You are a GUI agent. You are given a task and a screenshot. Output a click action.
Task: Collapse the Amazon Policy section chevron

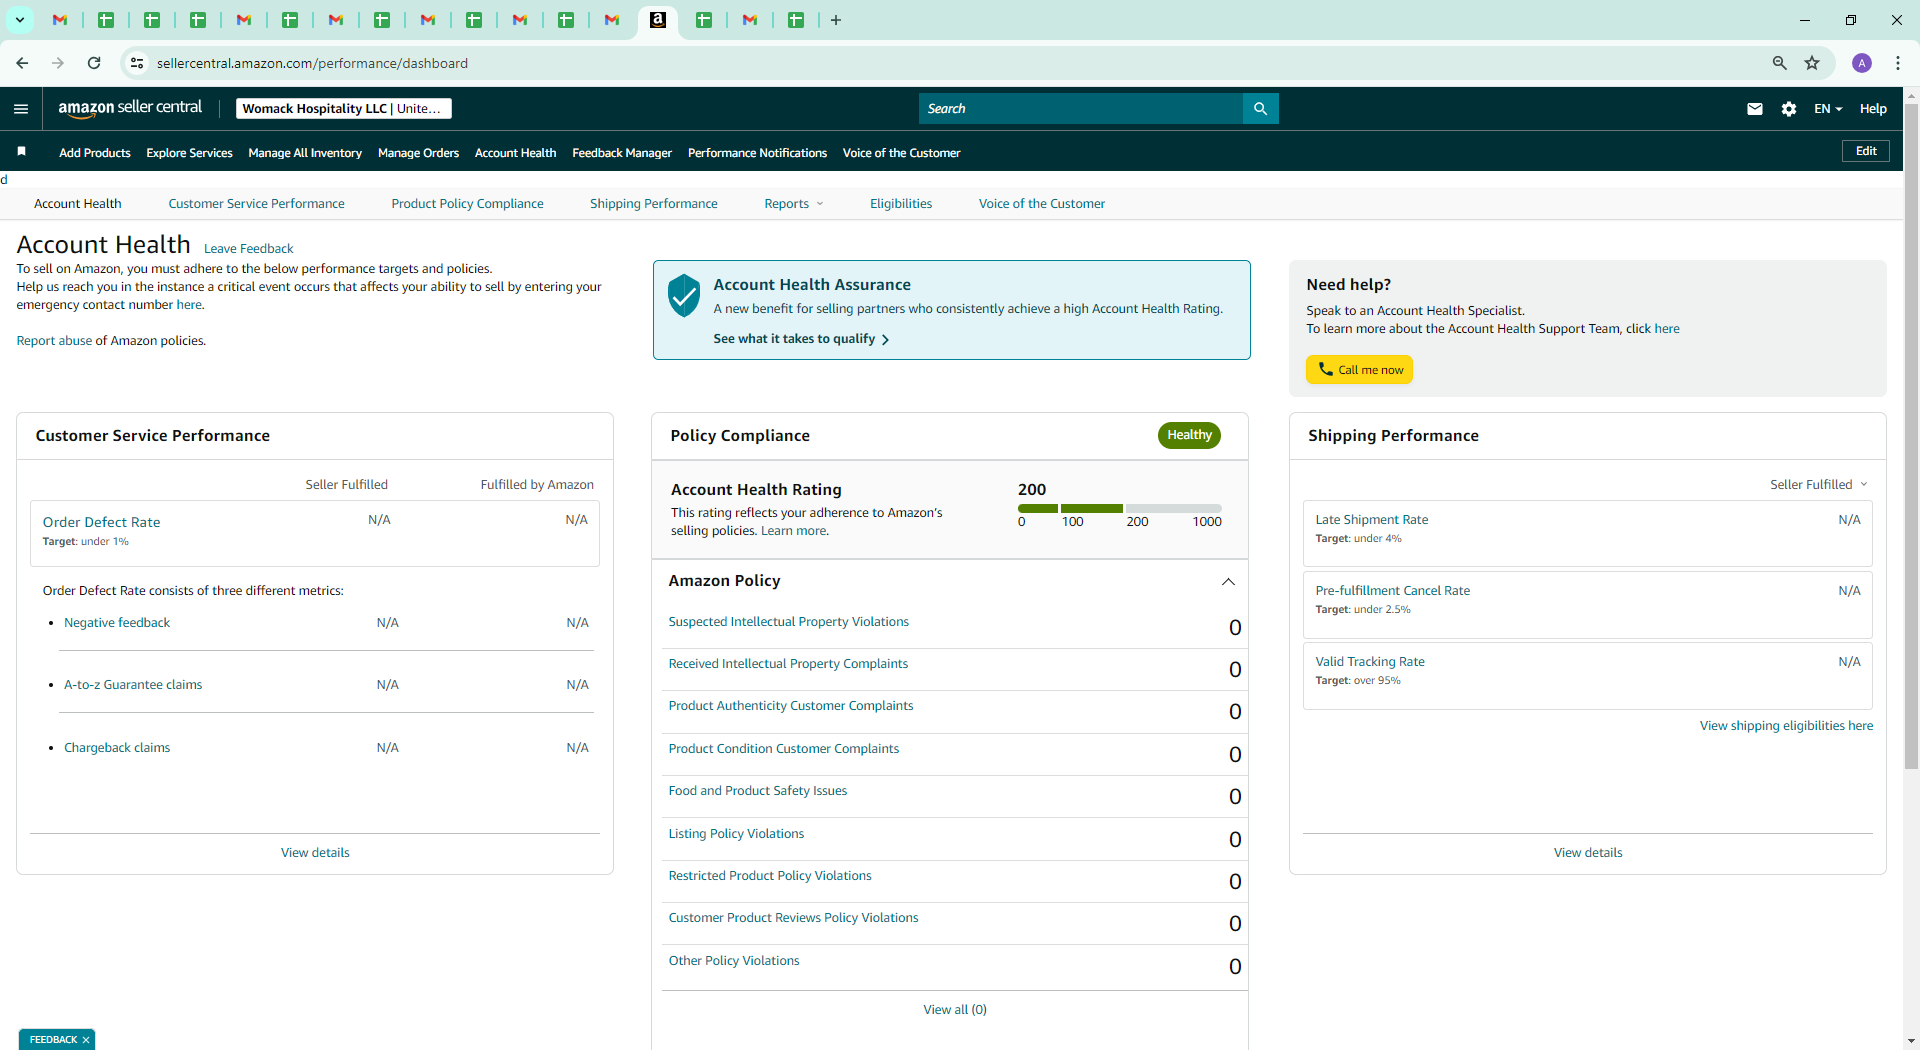[1228, 582]
